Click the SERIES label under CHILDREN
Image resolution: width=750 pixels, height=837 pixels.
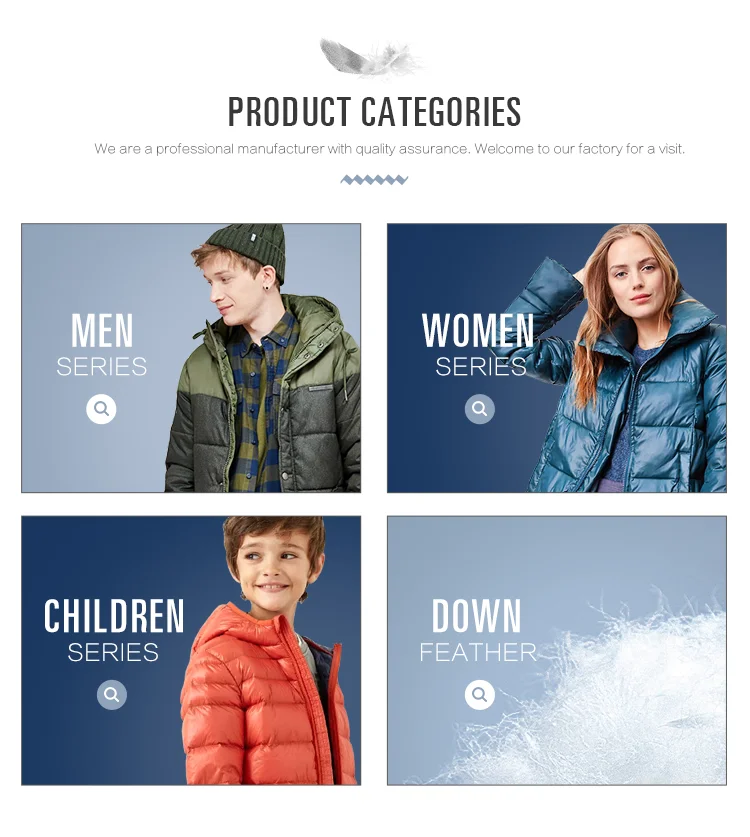coord(113,652)
